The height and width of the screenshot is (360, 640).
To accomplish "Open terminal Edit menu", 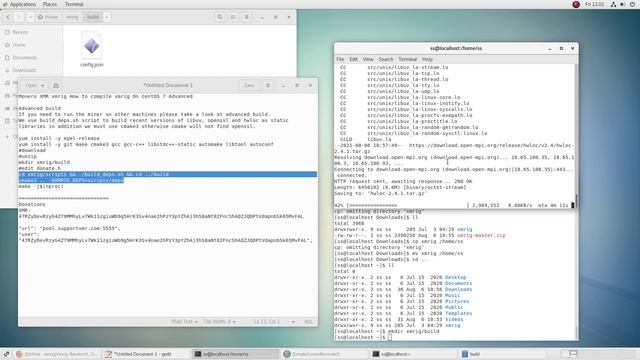I will click(353, 59).
